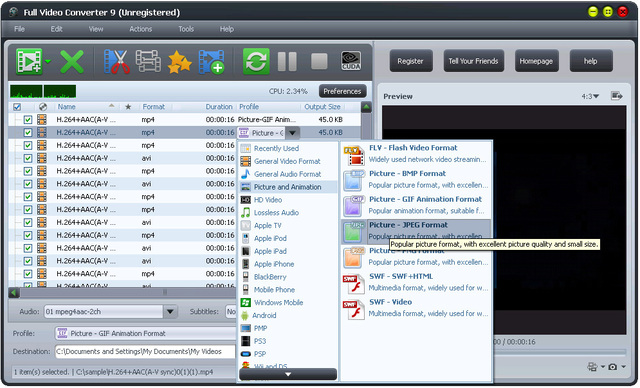Viewport: 640px width, 388px height.
Task: Open the Edit menu
Action: (56, 29)
